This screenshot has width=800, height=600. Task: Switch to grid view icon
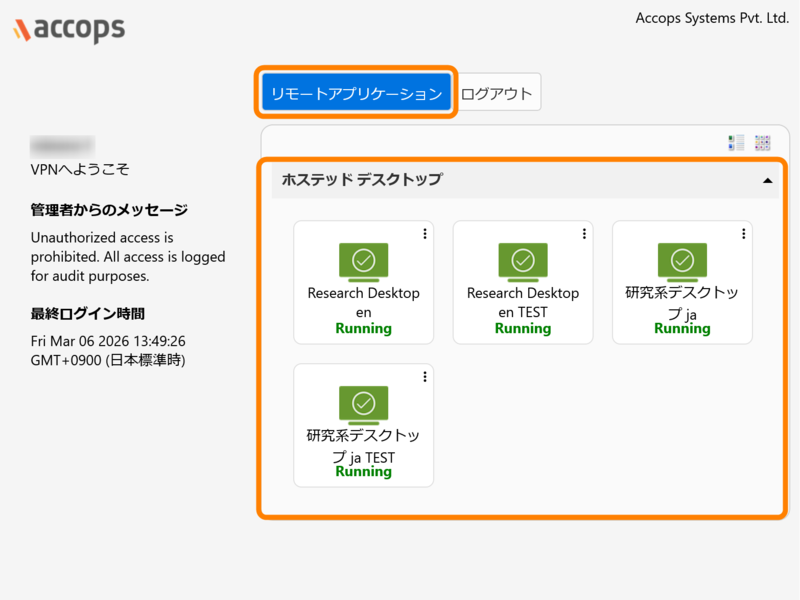(x=762, y=143)
